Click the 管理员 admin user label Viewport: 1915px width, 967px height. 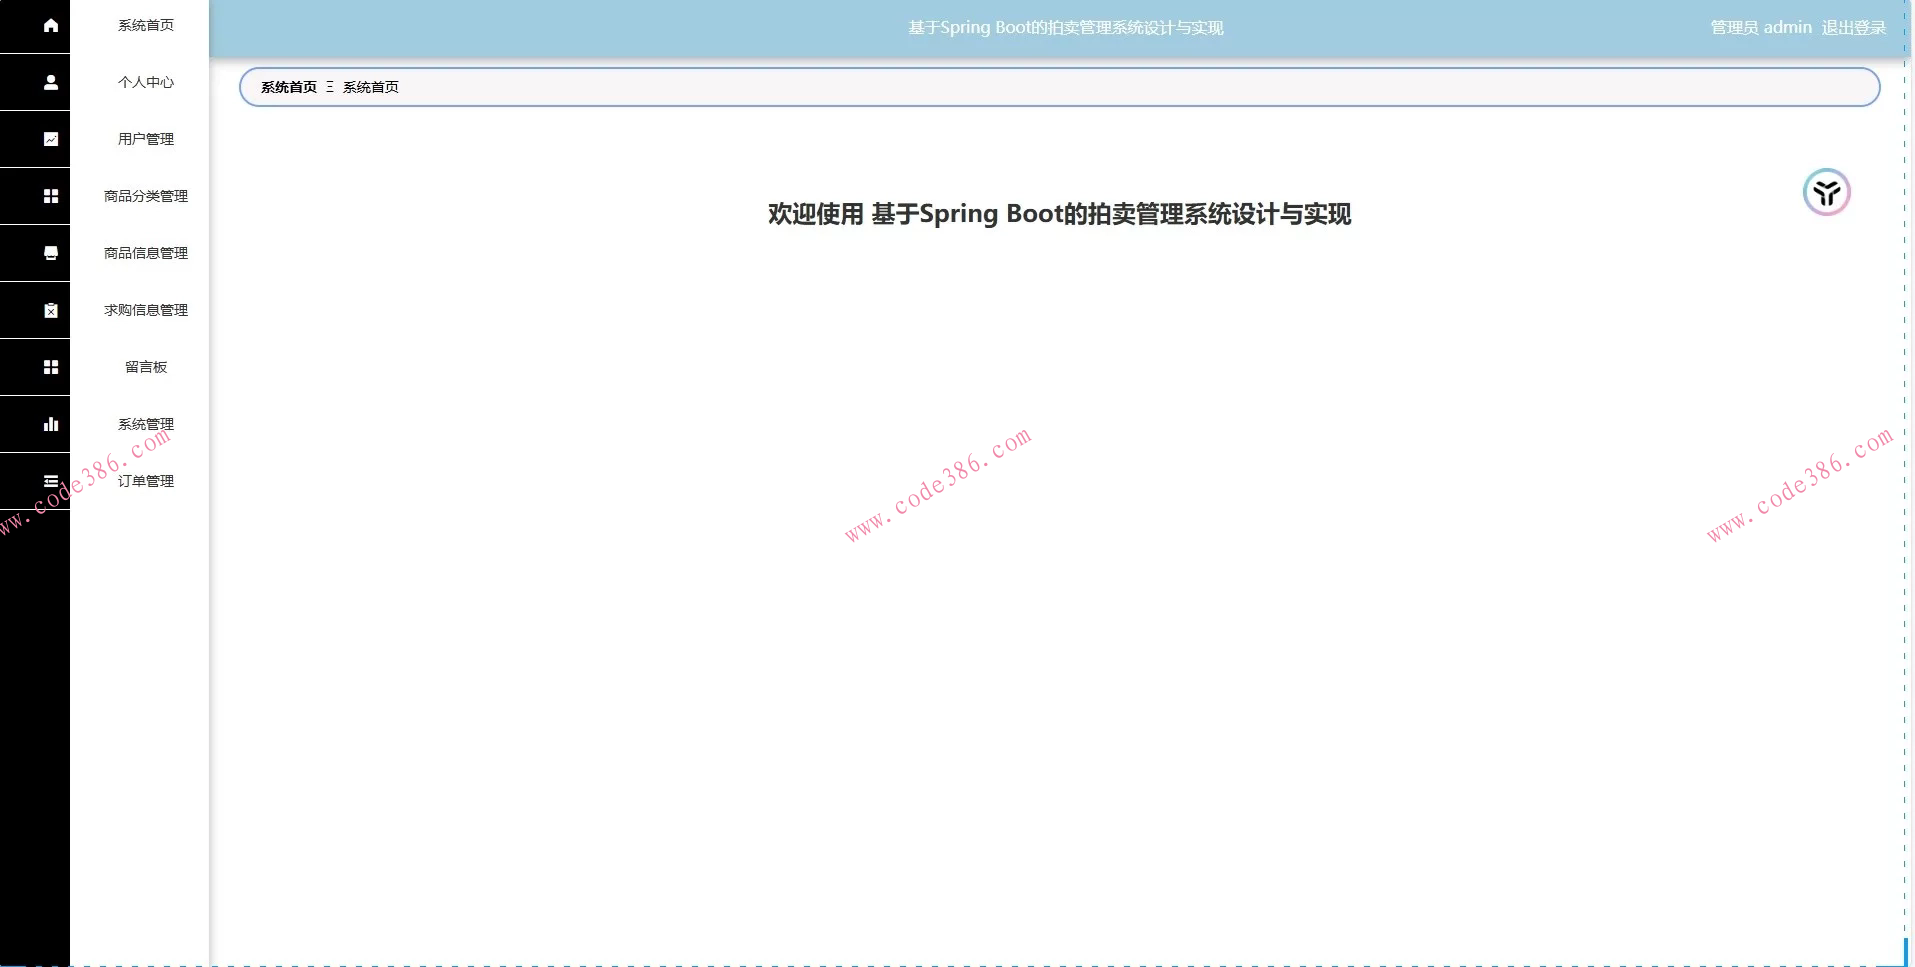(x=1761, y=28)
